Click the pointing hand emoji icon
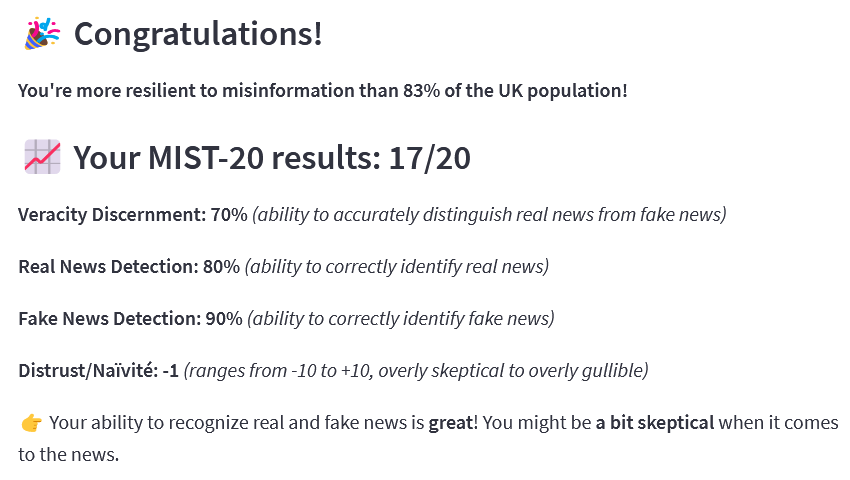The height and width of the screenshot is (480, 850). pos(31,423)
